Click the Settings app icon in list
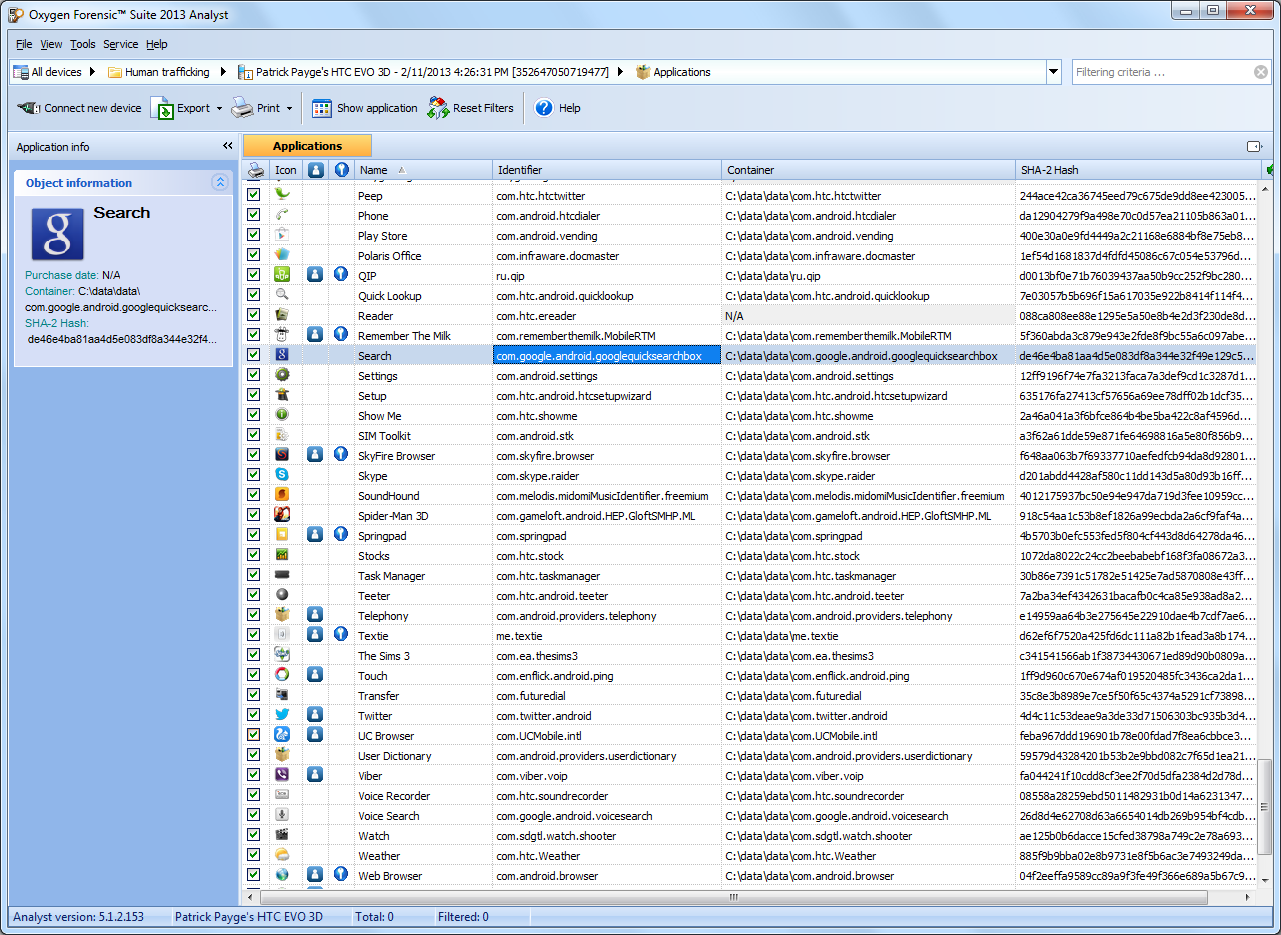 282,375
